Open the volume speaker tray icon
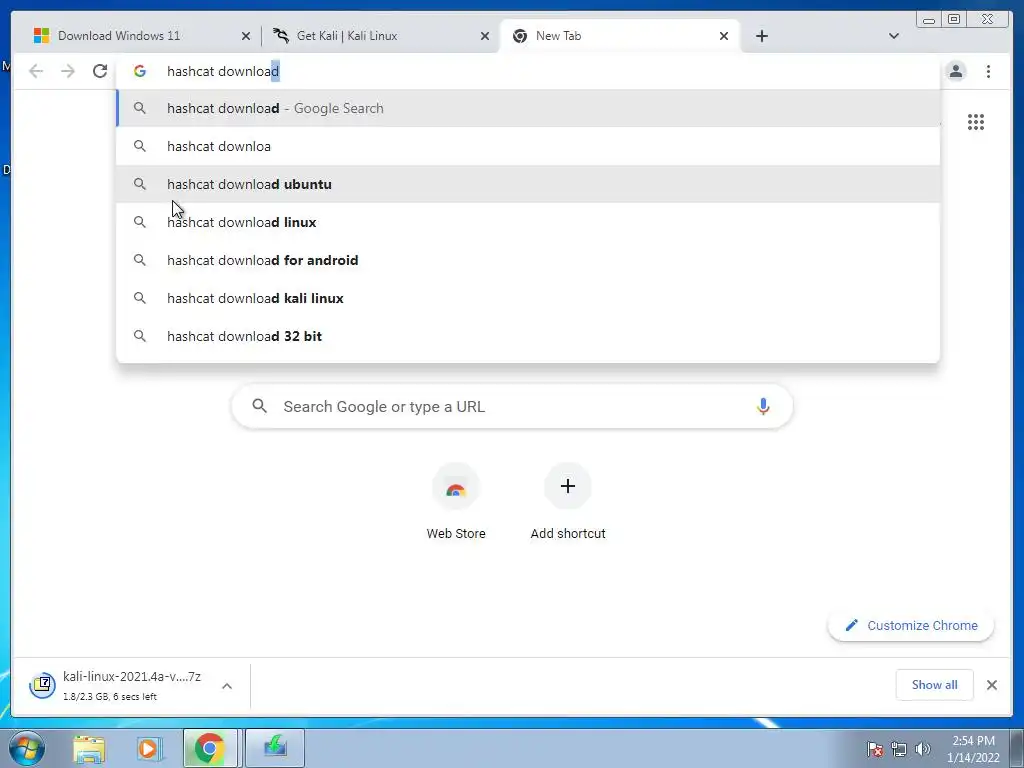This screenshot has width=1024, height=768. pyautogui.click(x=922, y=749)
